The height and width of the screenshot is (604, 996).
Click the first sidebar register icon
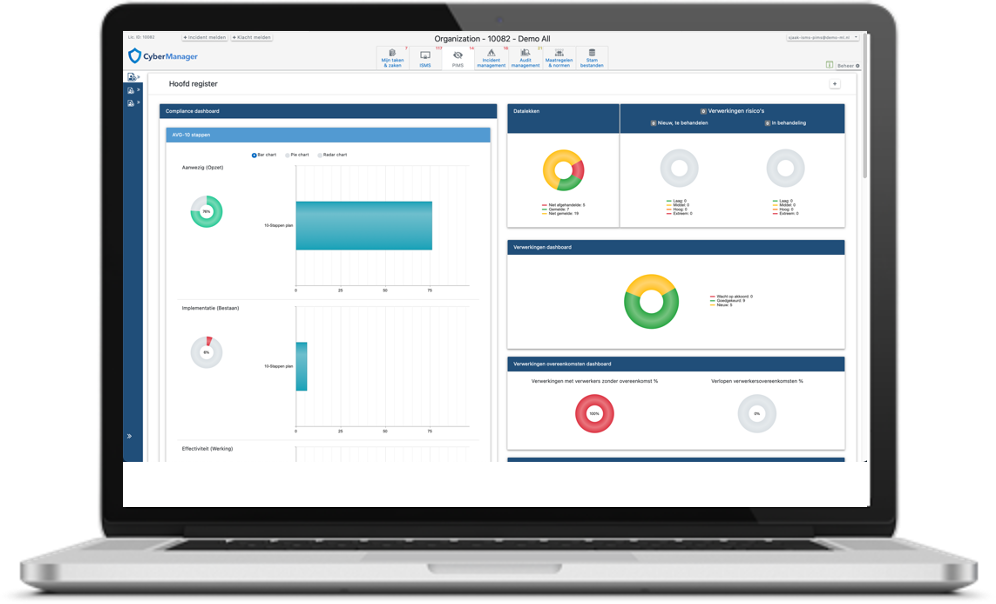[x=132, y=77]
